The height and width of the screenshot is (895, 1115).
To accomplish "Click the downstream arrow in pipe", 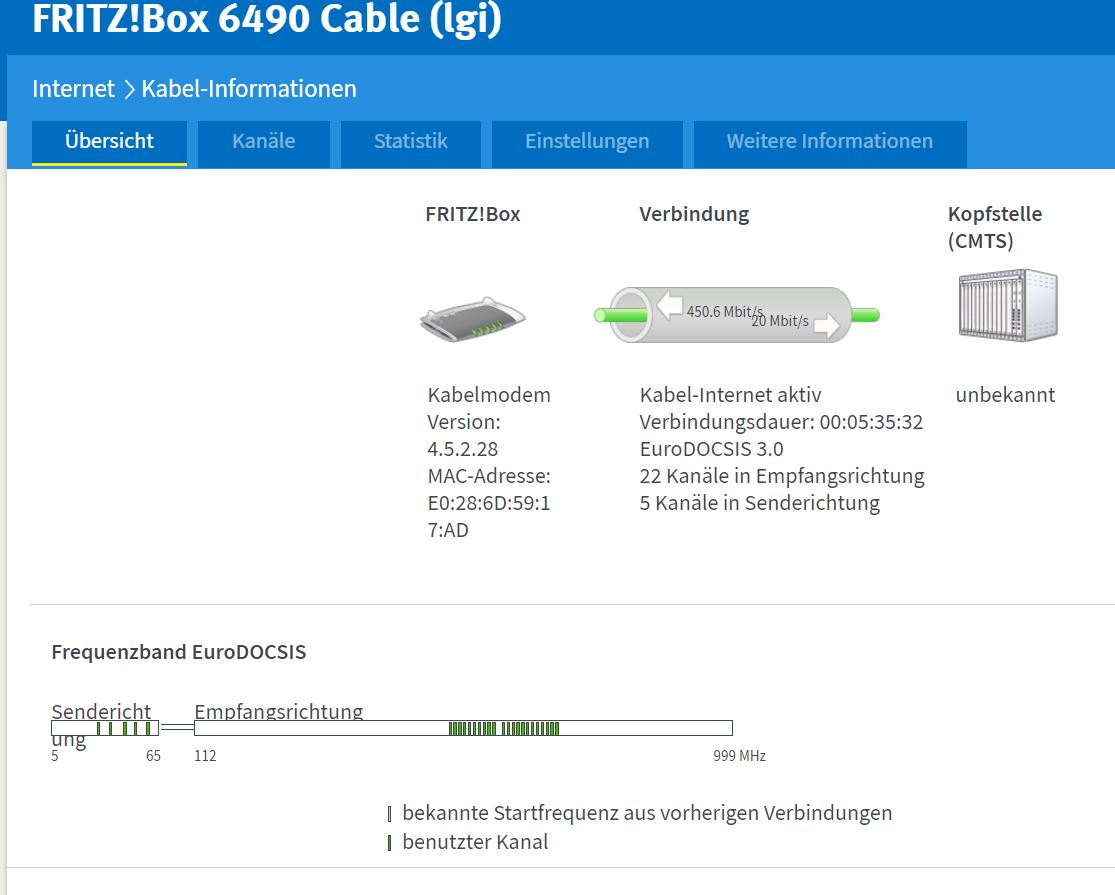I will click(669, 305).
